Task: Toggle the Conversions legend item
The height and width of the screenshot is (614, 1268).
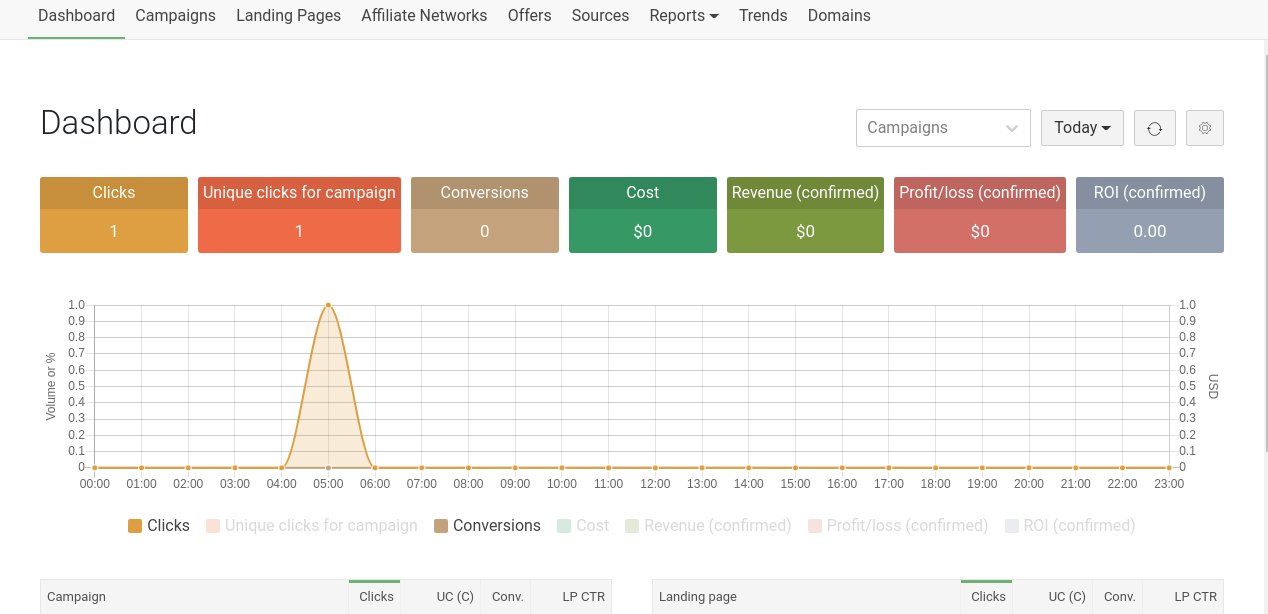Action: pyautogui.click(x=487, y=526)
